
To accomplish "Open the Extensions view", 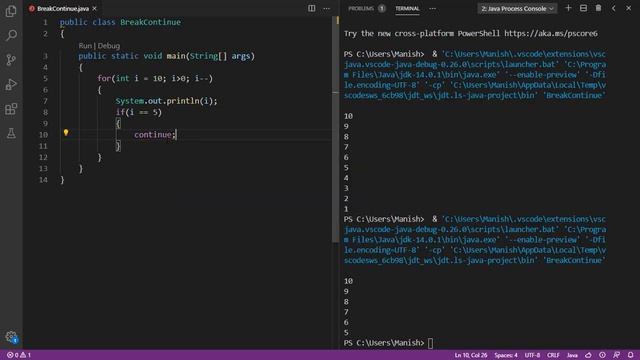I will [11, 109].
